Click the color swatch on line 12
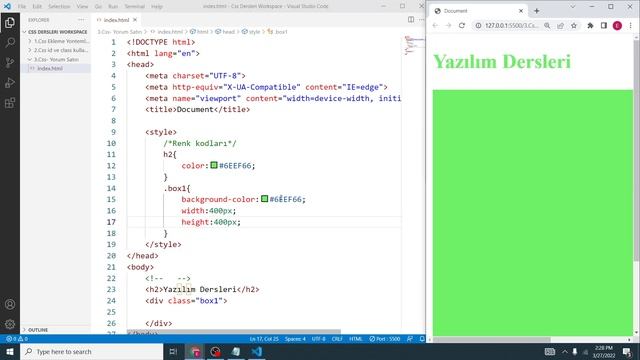This screenshot has height=360, width=640. [214, 165]
